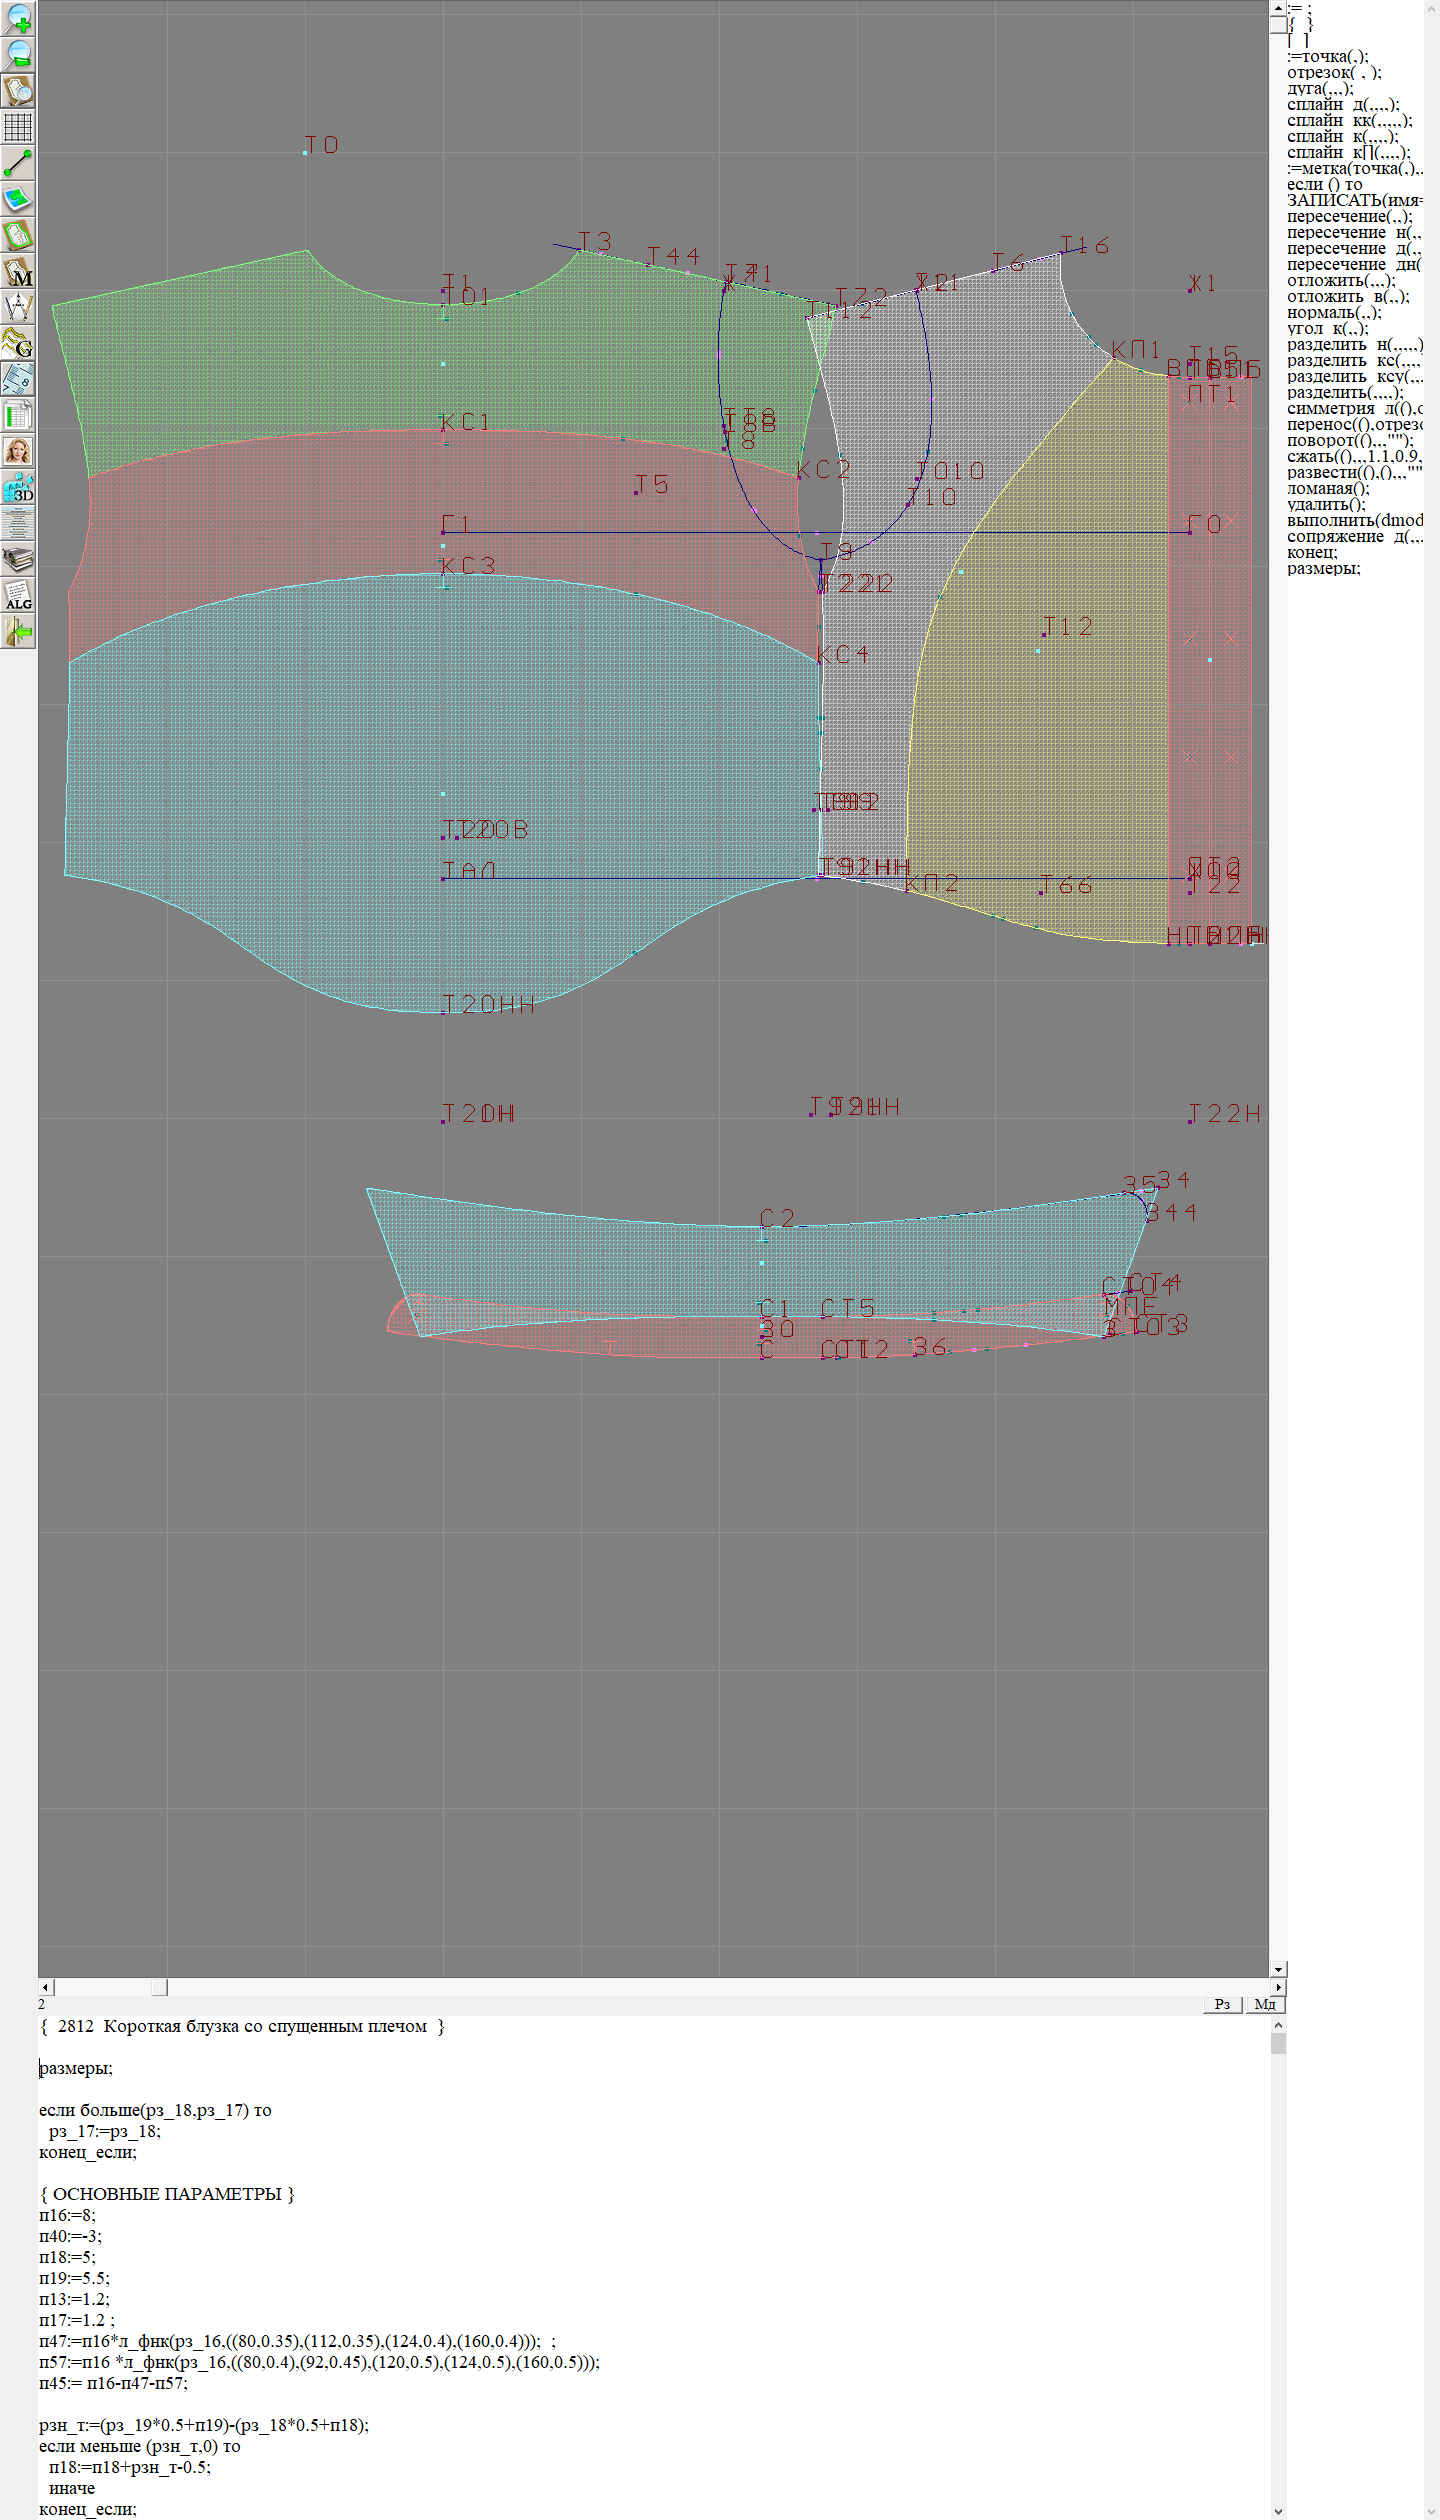1440x2520 pixels.
Task: Open the ALG algorithm document icon
Action: (18, 595)
